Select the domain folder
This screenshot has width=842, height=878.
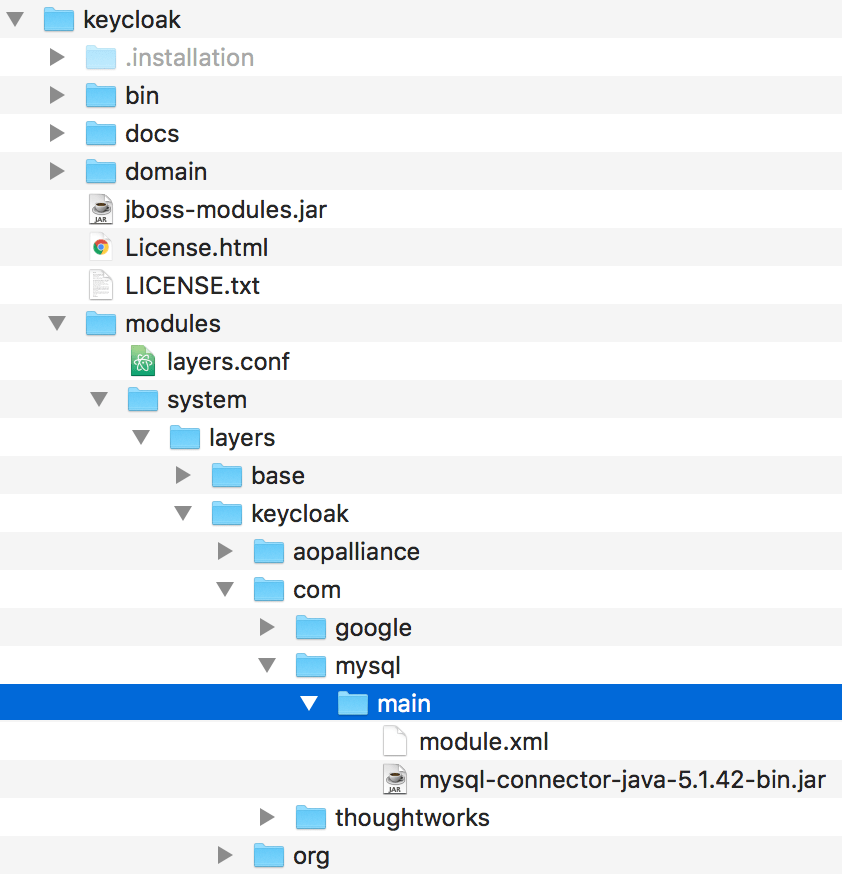(166, 171)
